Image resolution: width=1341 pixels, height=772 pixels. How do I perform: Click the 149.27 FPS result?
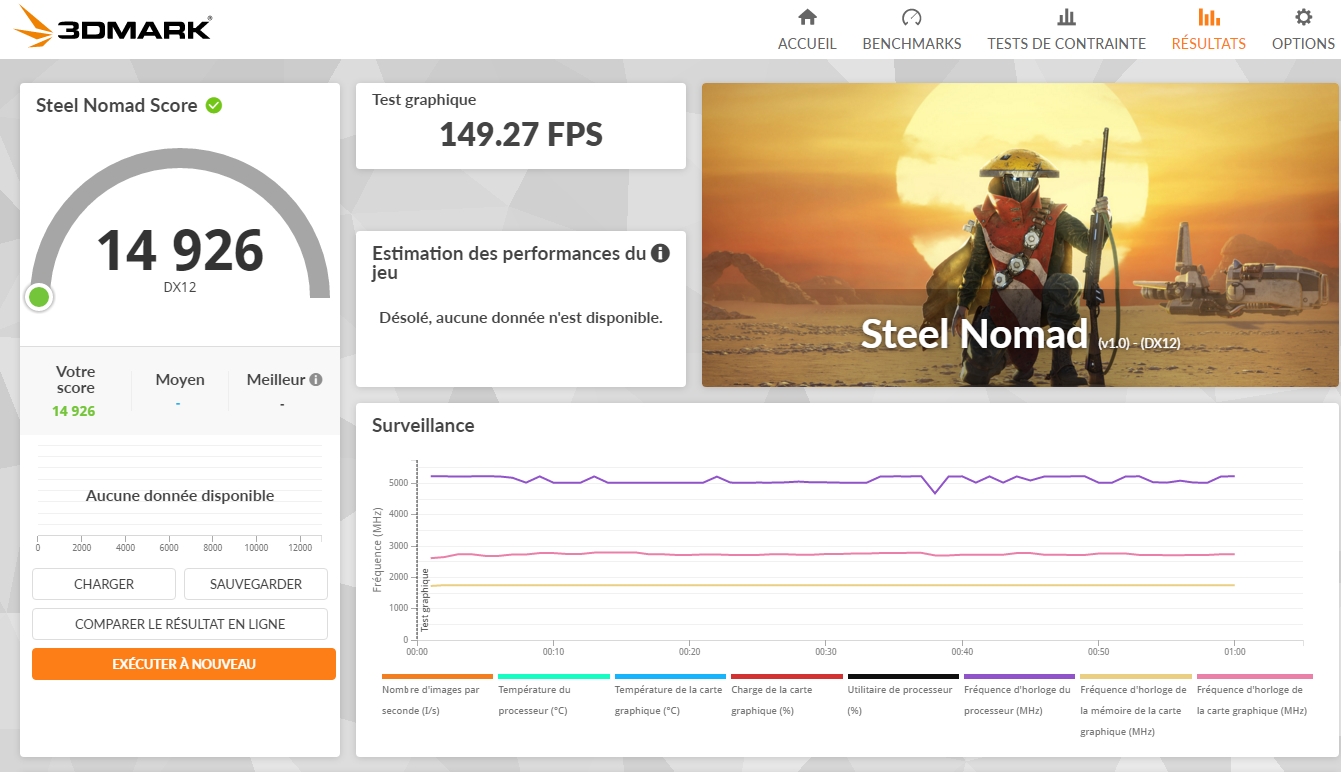pos(521,134)
